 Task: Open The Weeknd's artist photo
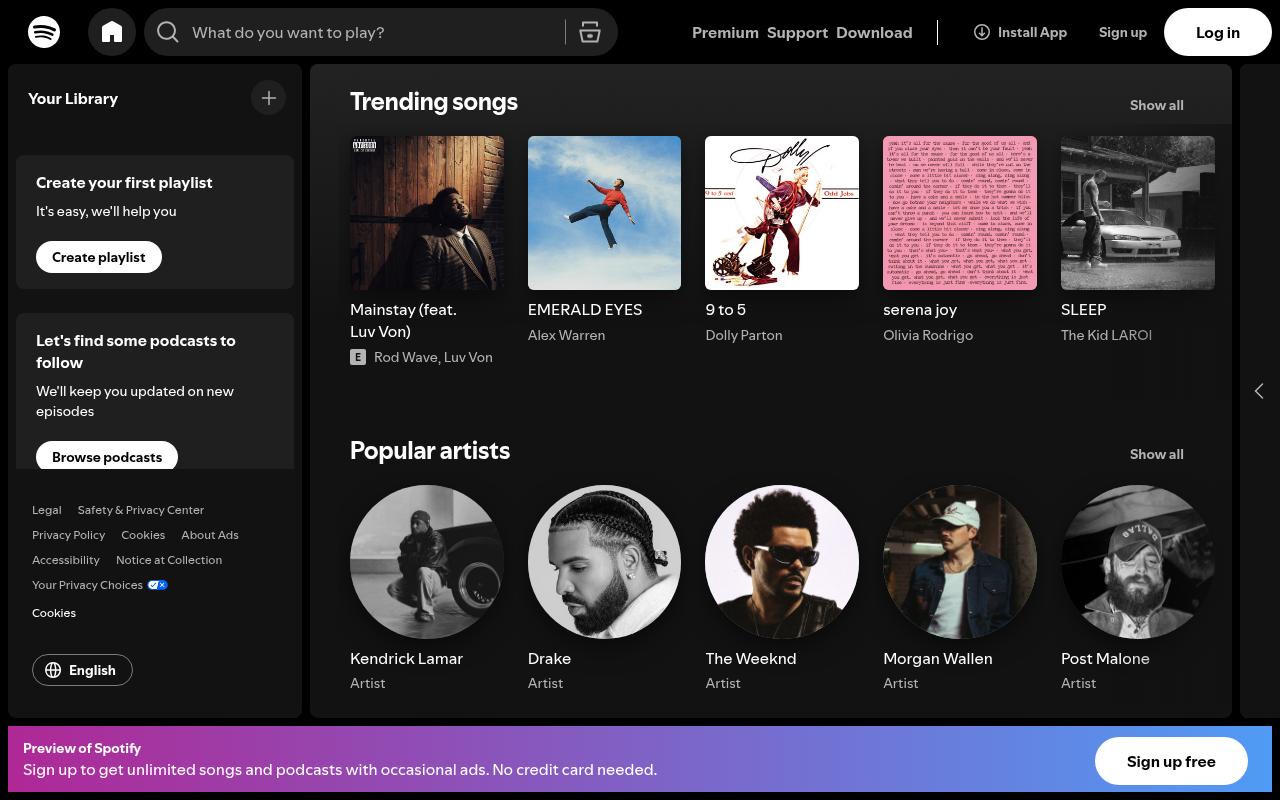(x=782, y=562)
